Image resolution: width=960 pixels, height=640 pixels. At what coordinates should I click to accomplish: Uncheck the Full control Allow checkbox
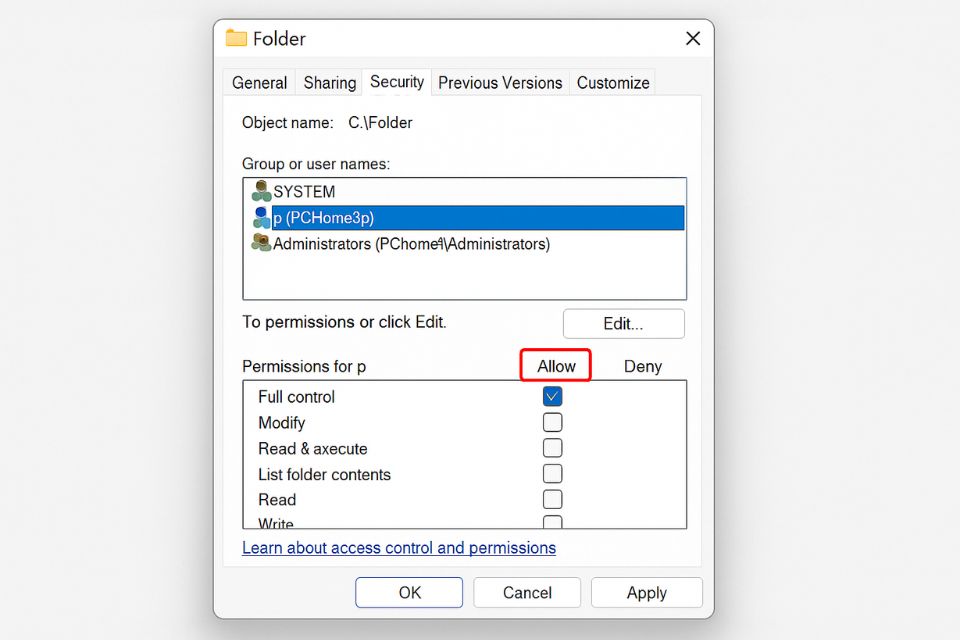tap(553, 396)
